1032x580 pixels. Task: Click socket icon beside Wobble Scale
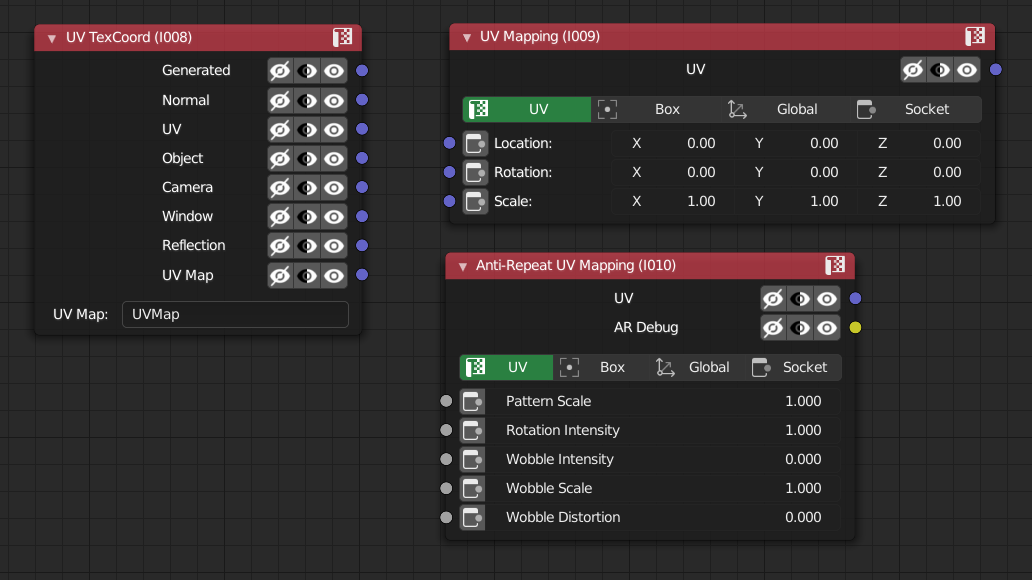[x=473, y=488]
